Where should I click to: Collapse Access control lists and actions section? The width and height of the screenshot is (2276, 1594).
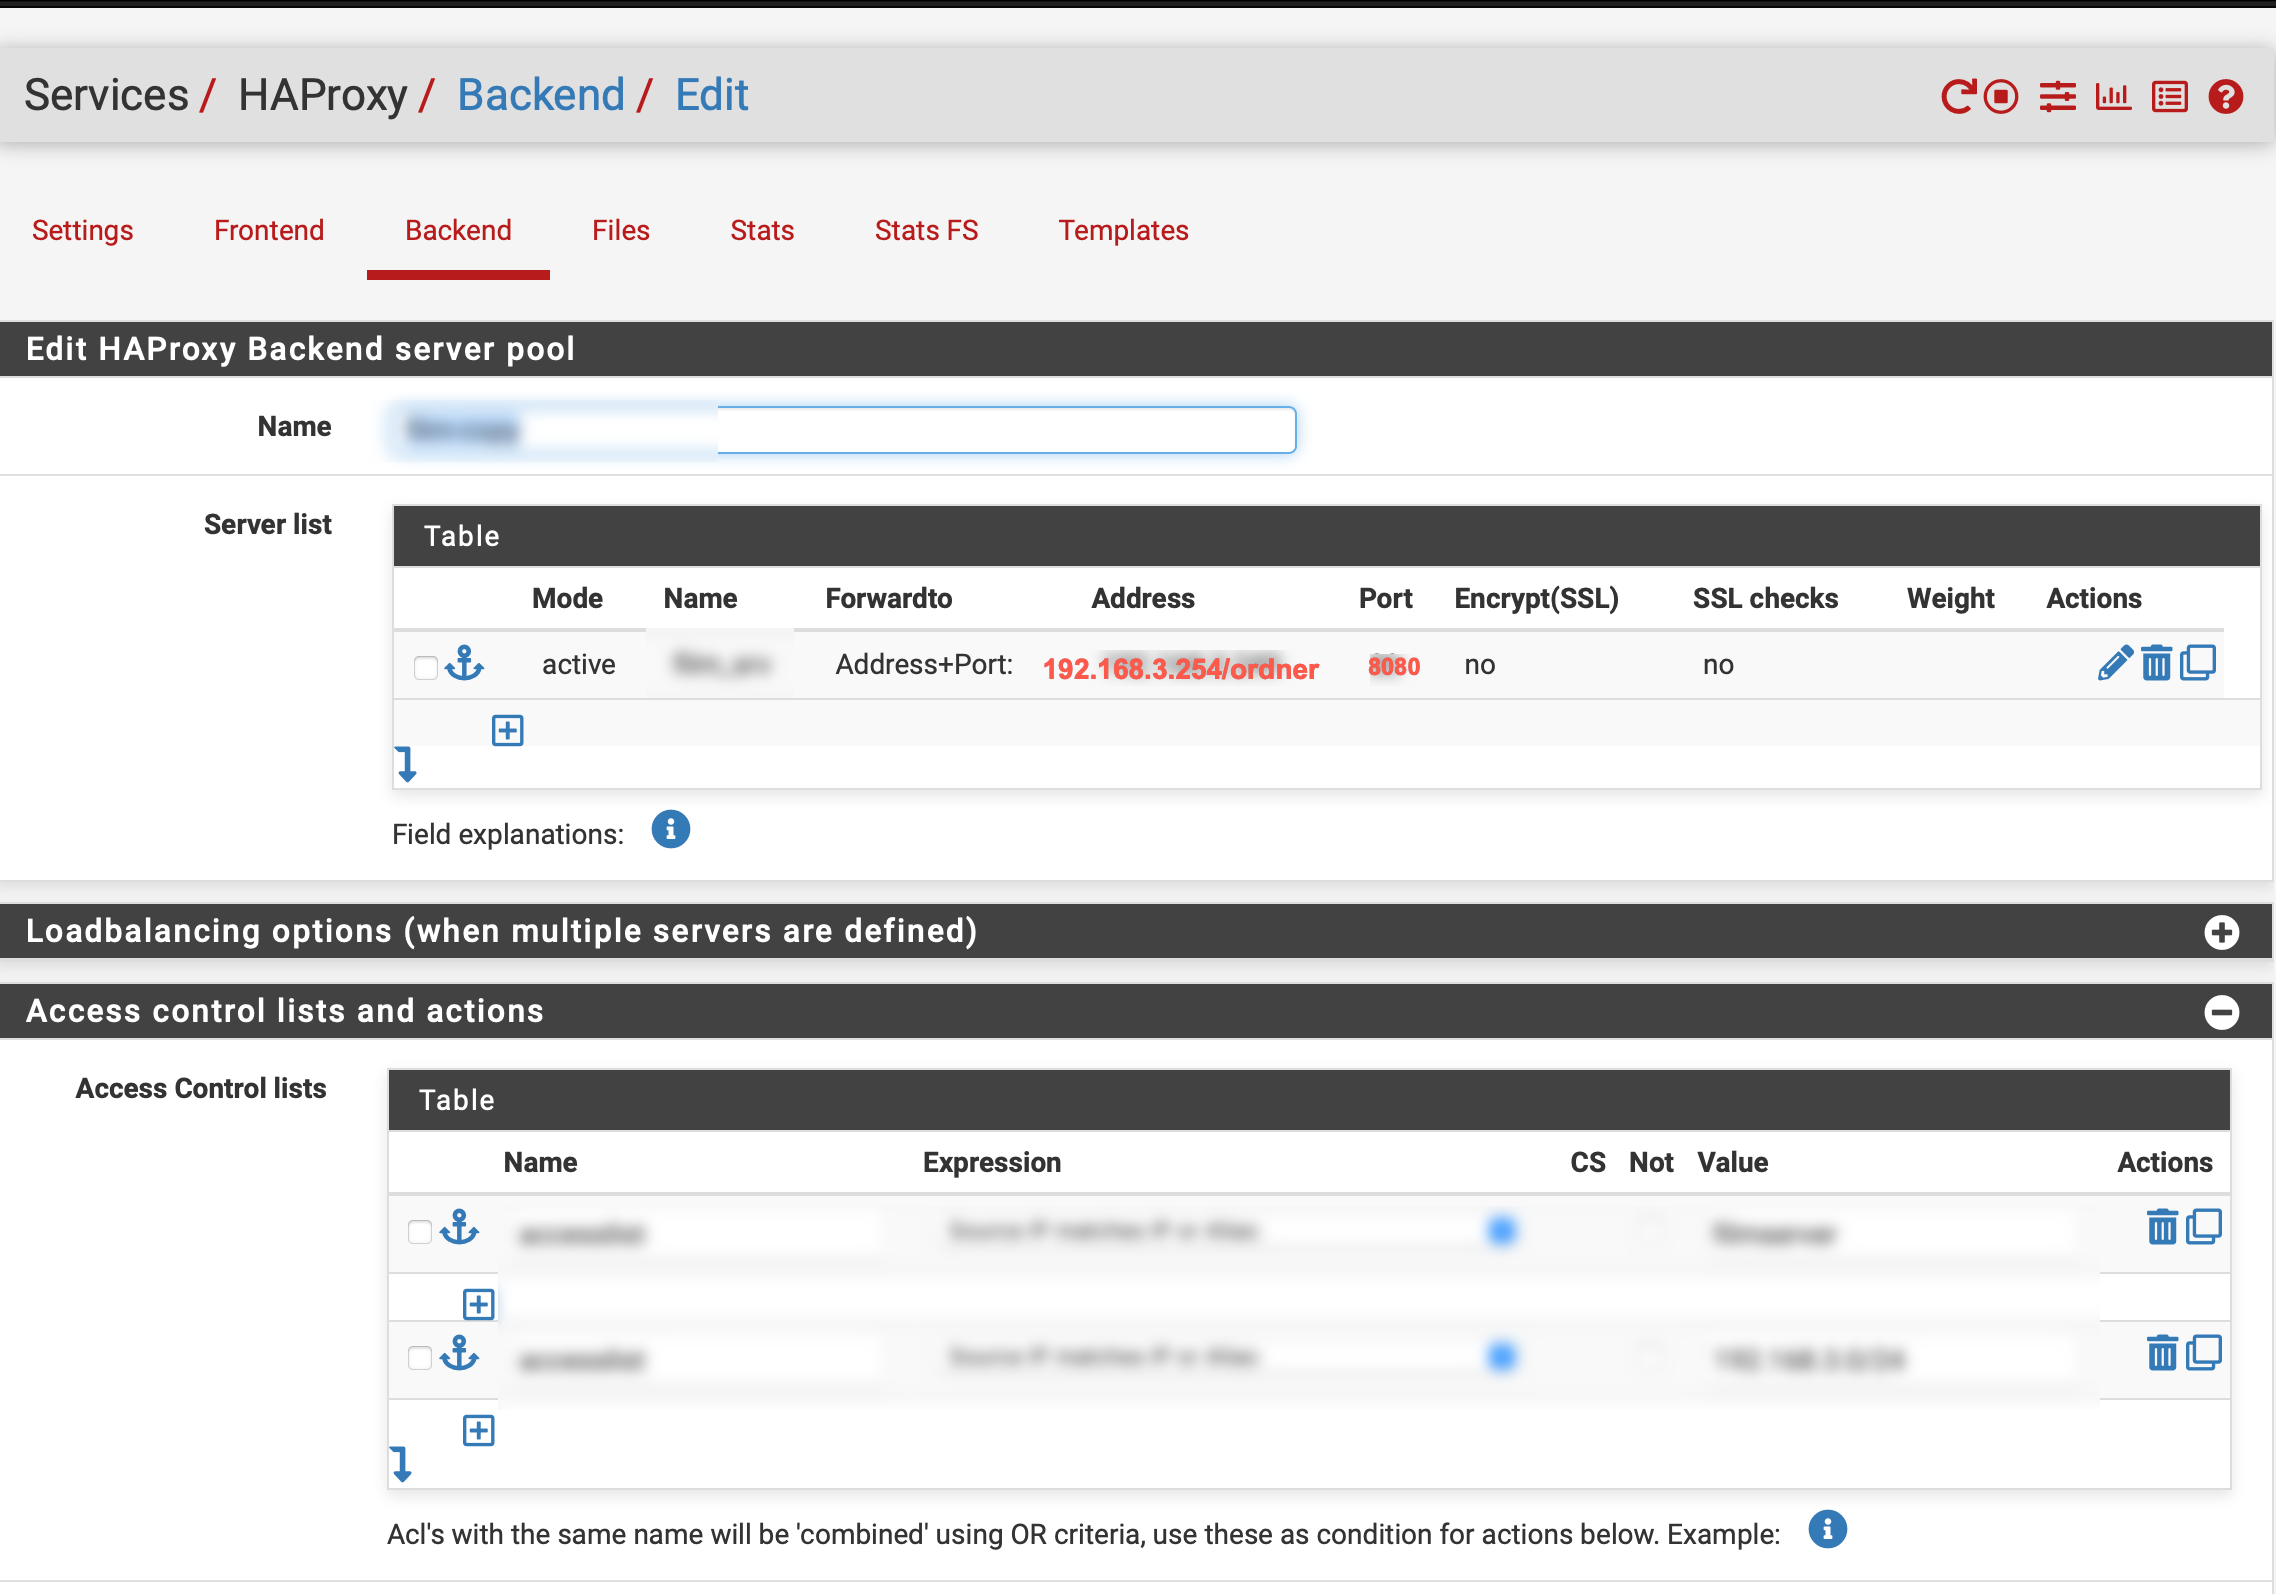point(2221,1012)
